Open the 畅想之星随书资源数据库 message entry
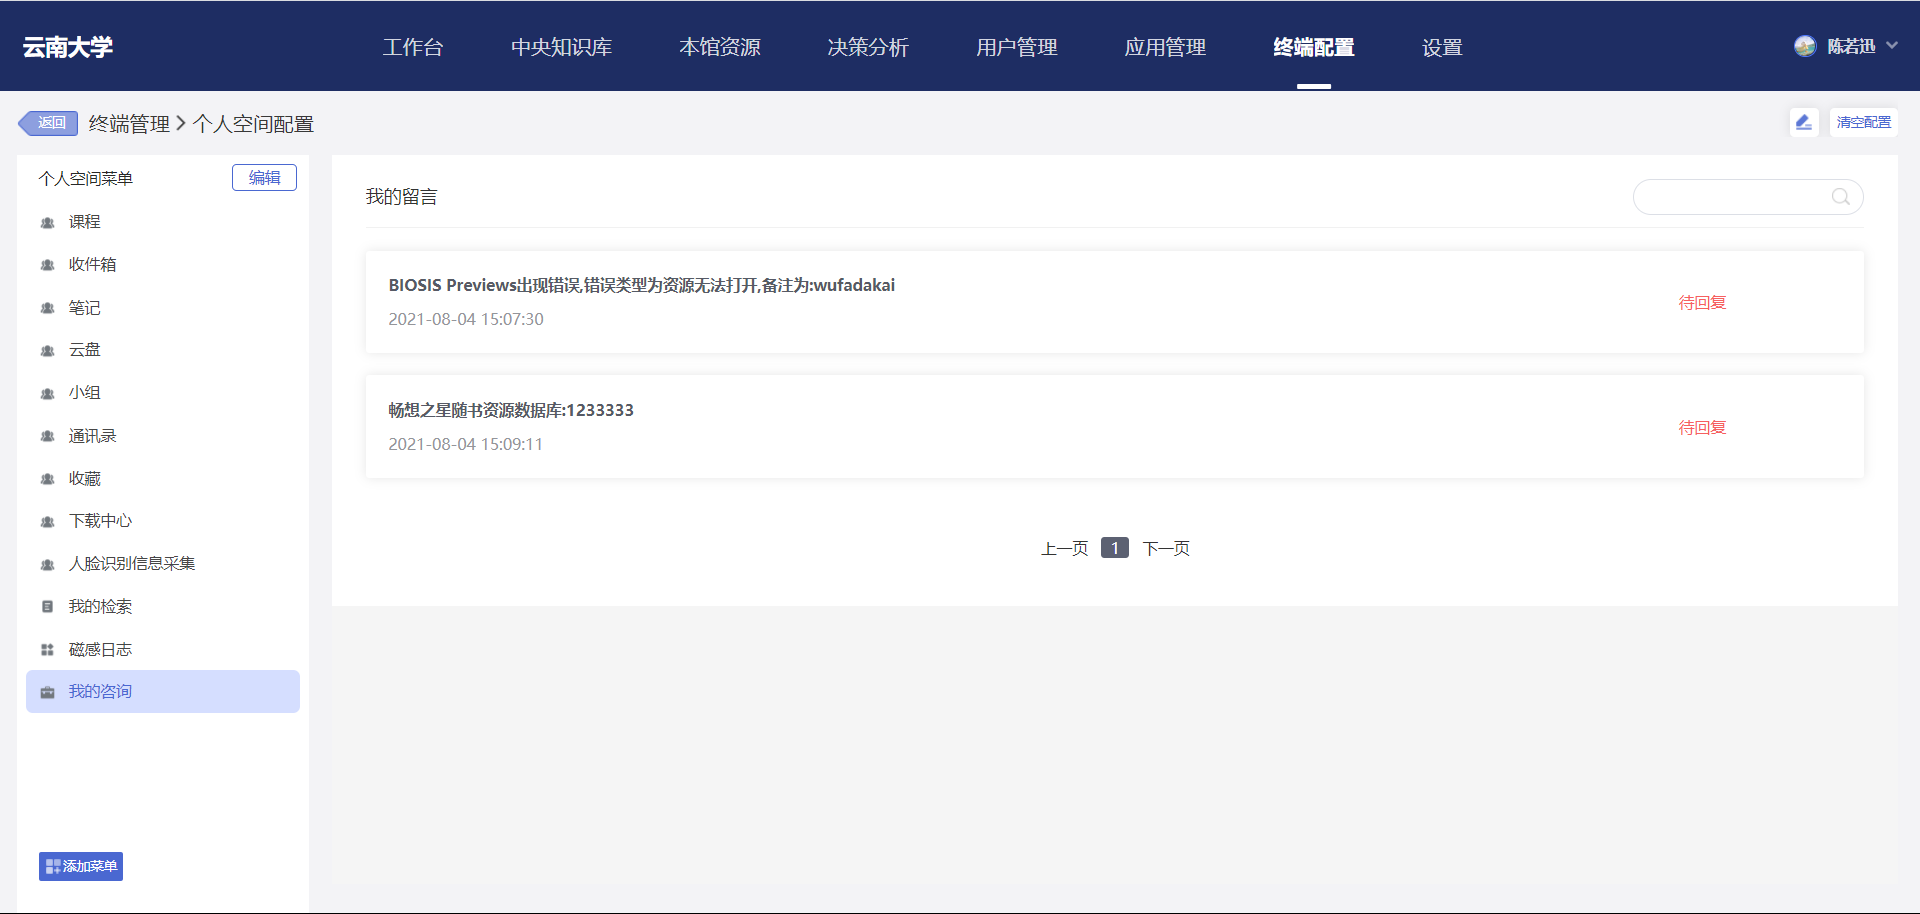1920x914 pixels. click(1114, 427)
